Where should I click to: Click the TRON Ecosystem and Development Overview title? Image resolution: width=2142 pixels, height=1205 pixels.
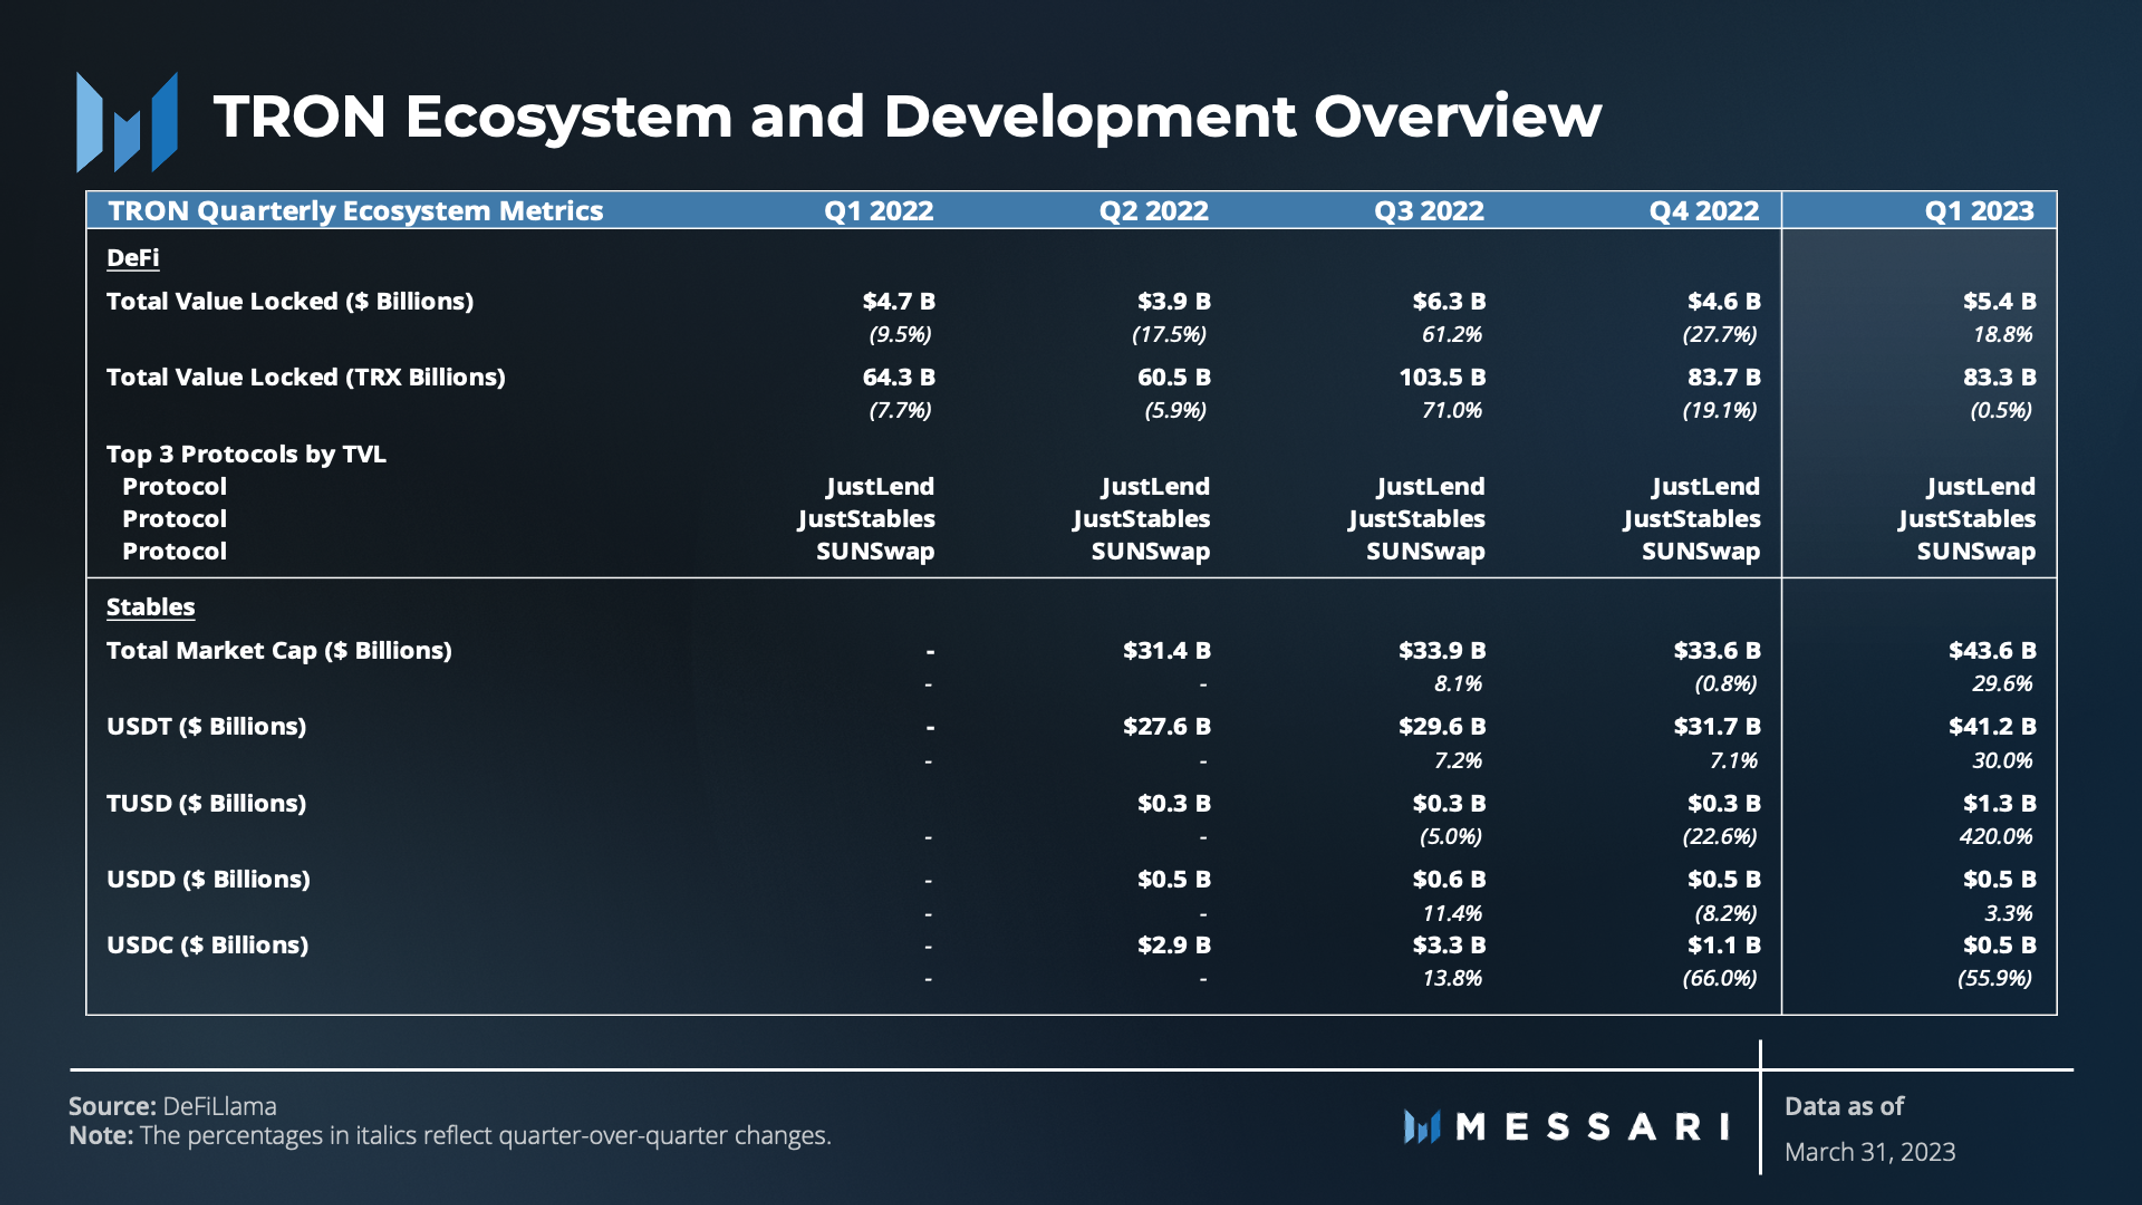906,116
